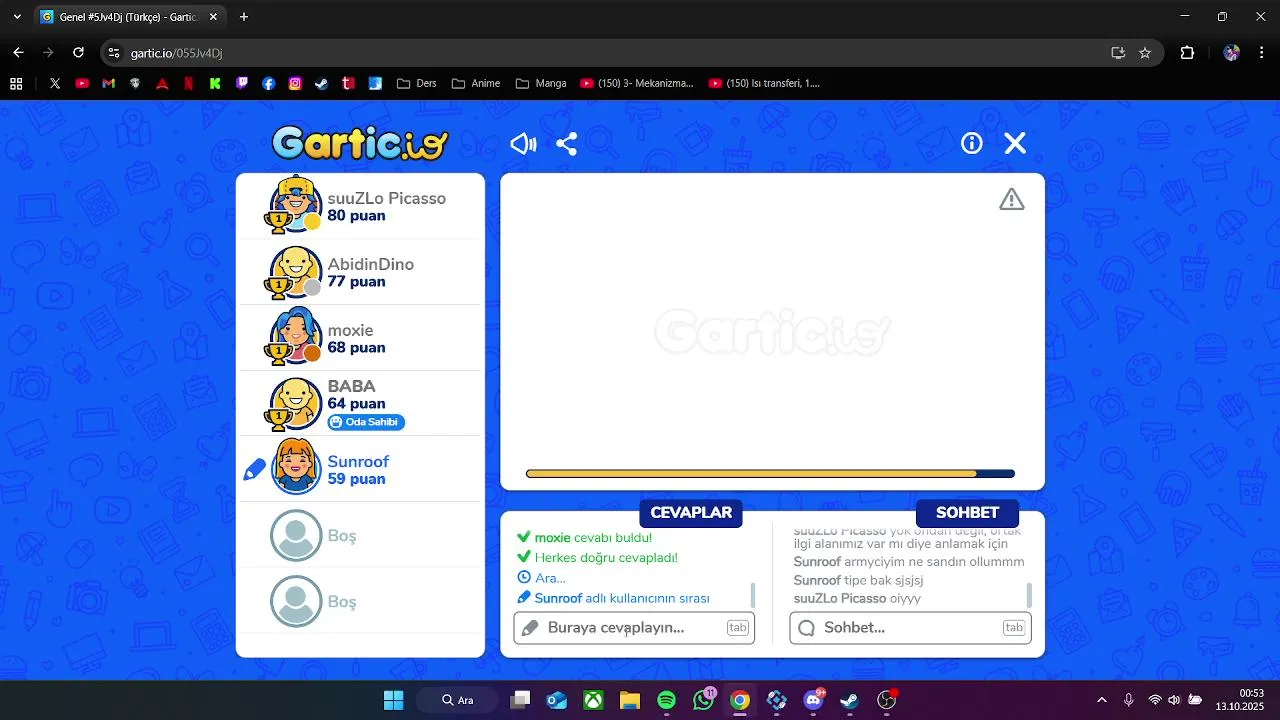Open the Twitch bookmark
Viewport: 1280px width, 720px height.
coord(242,84)
